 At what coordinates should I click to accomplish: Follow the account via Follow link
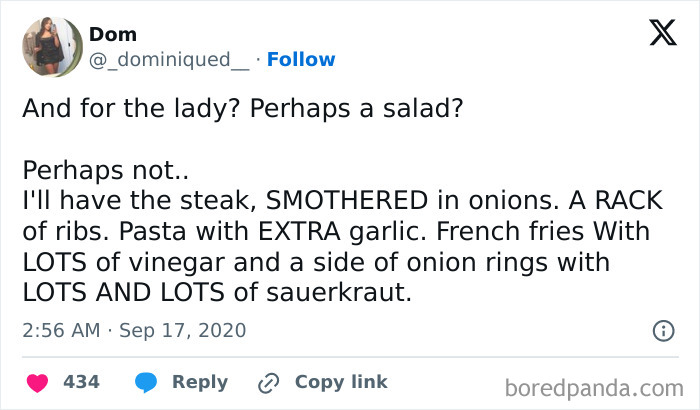301,60
